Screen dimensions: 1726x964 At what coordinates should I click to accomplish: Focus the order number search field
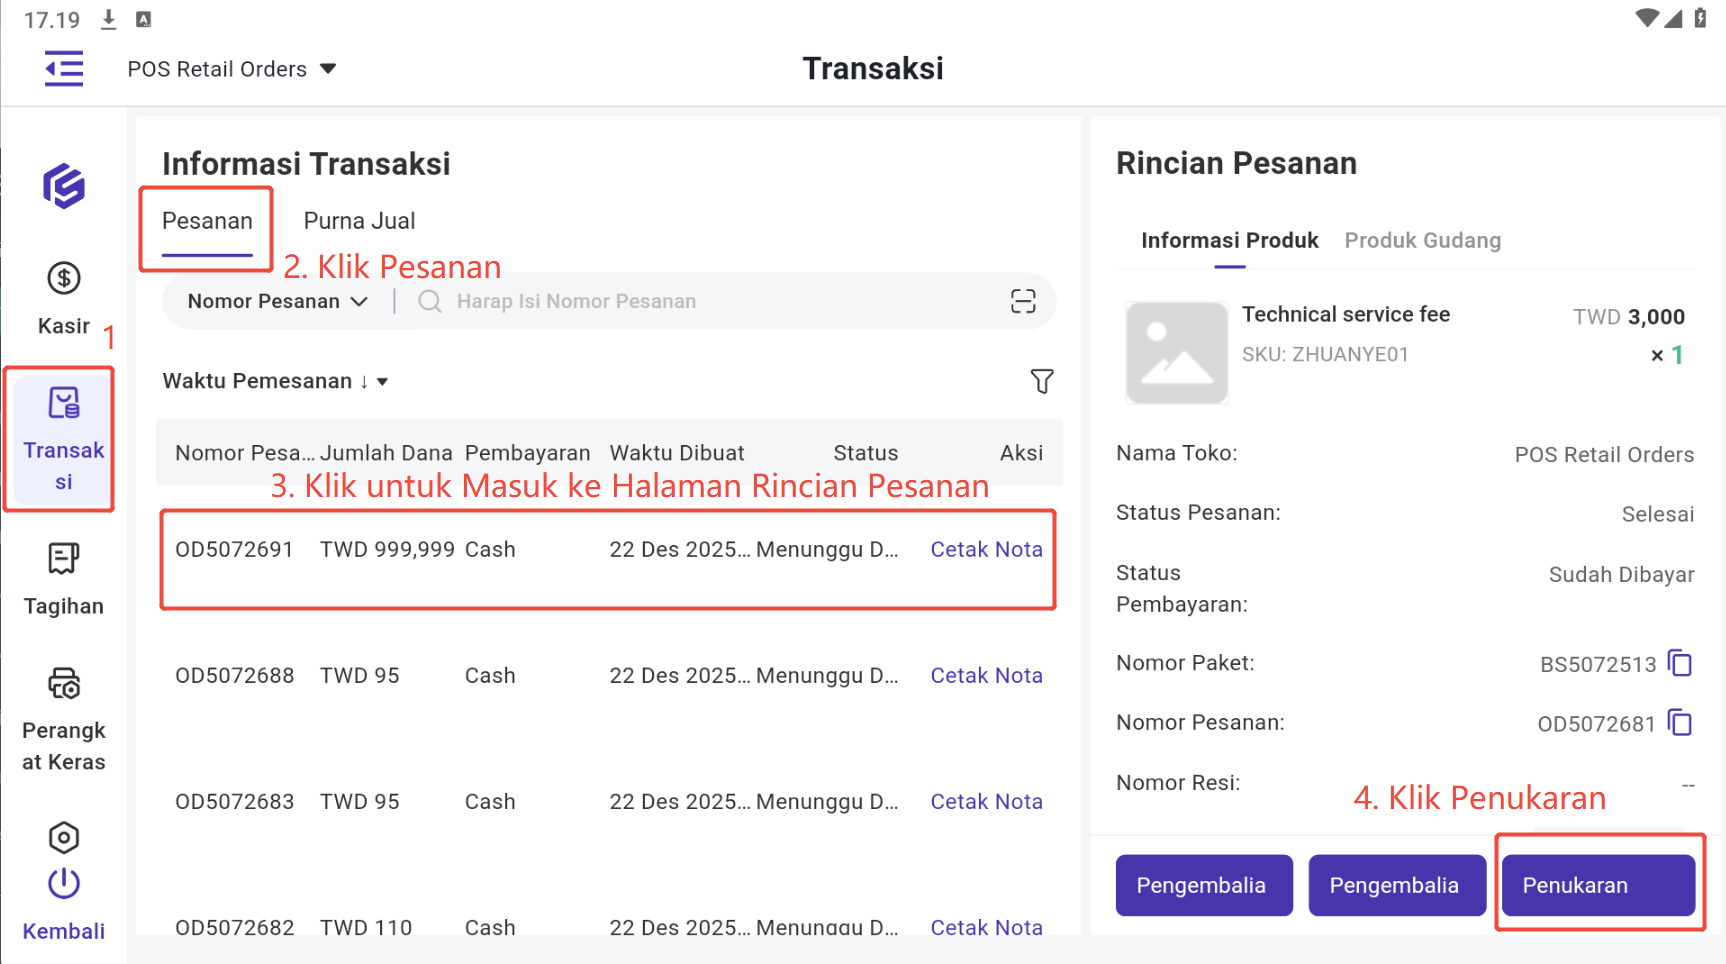click(x=720, y=301)
